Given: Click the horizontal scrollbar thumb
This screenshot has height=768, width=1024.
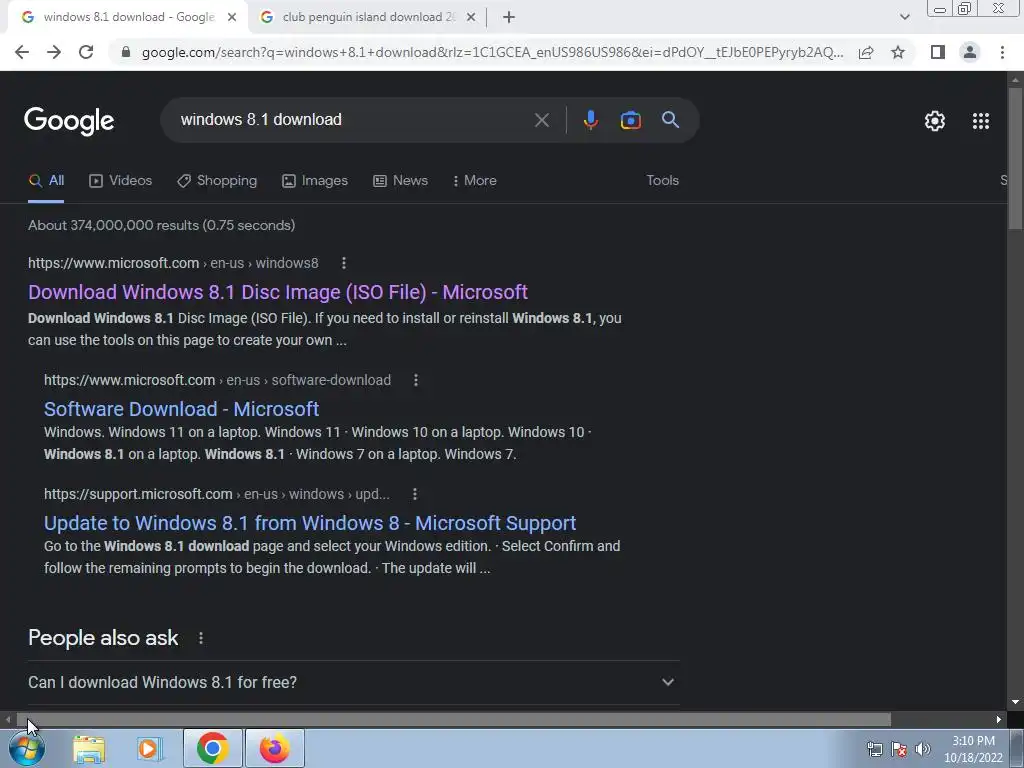Looking at the screenshot, I should point(453,720).
